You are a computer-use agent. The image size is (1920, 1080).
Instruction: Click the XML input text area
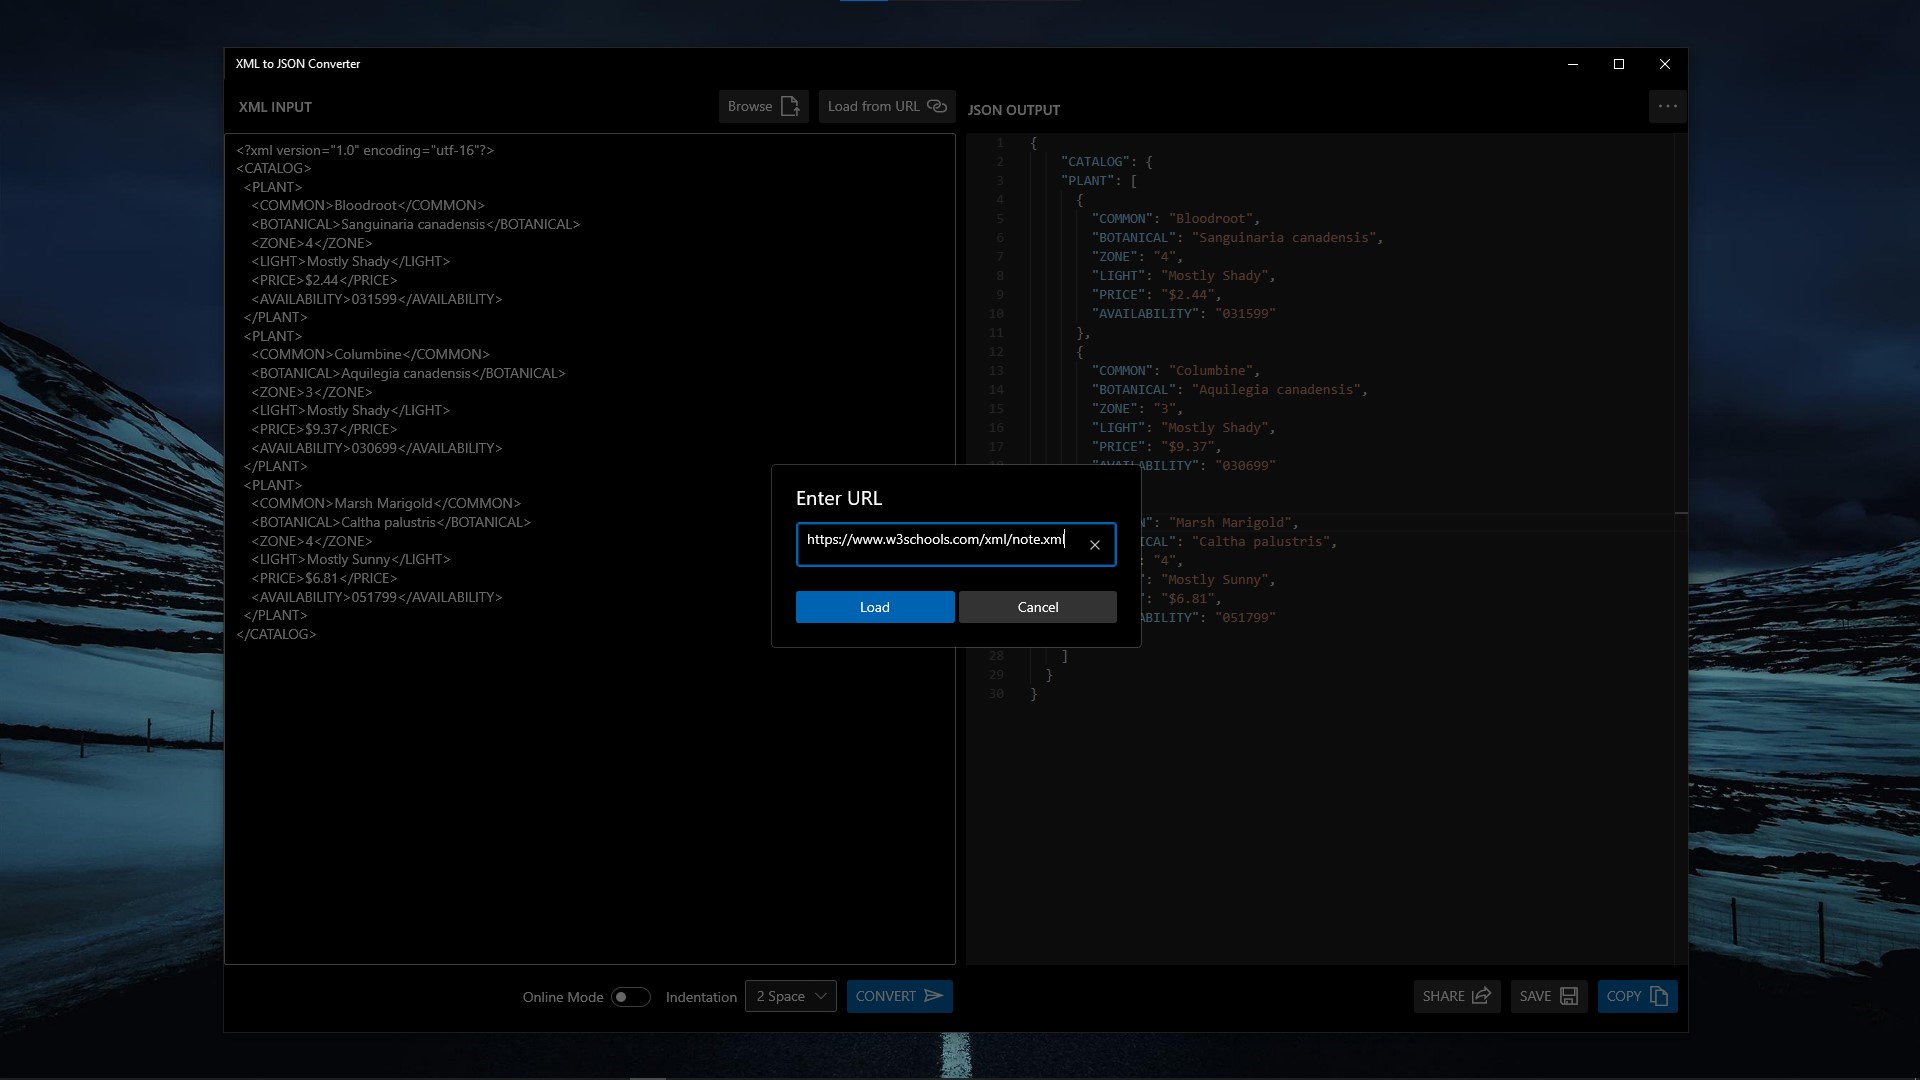click(x=590, y=780)
